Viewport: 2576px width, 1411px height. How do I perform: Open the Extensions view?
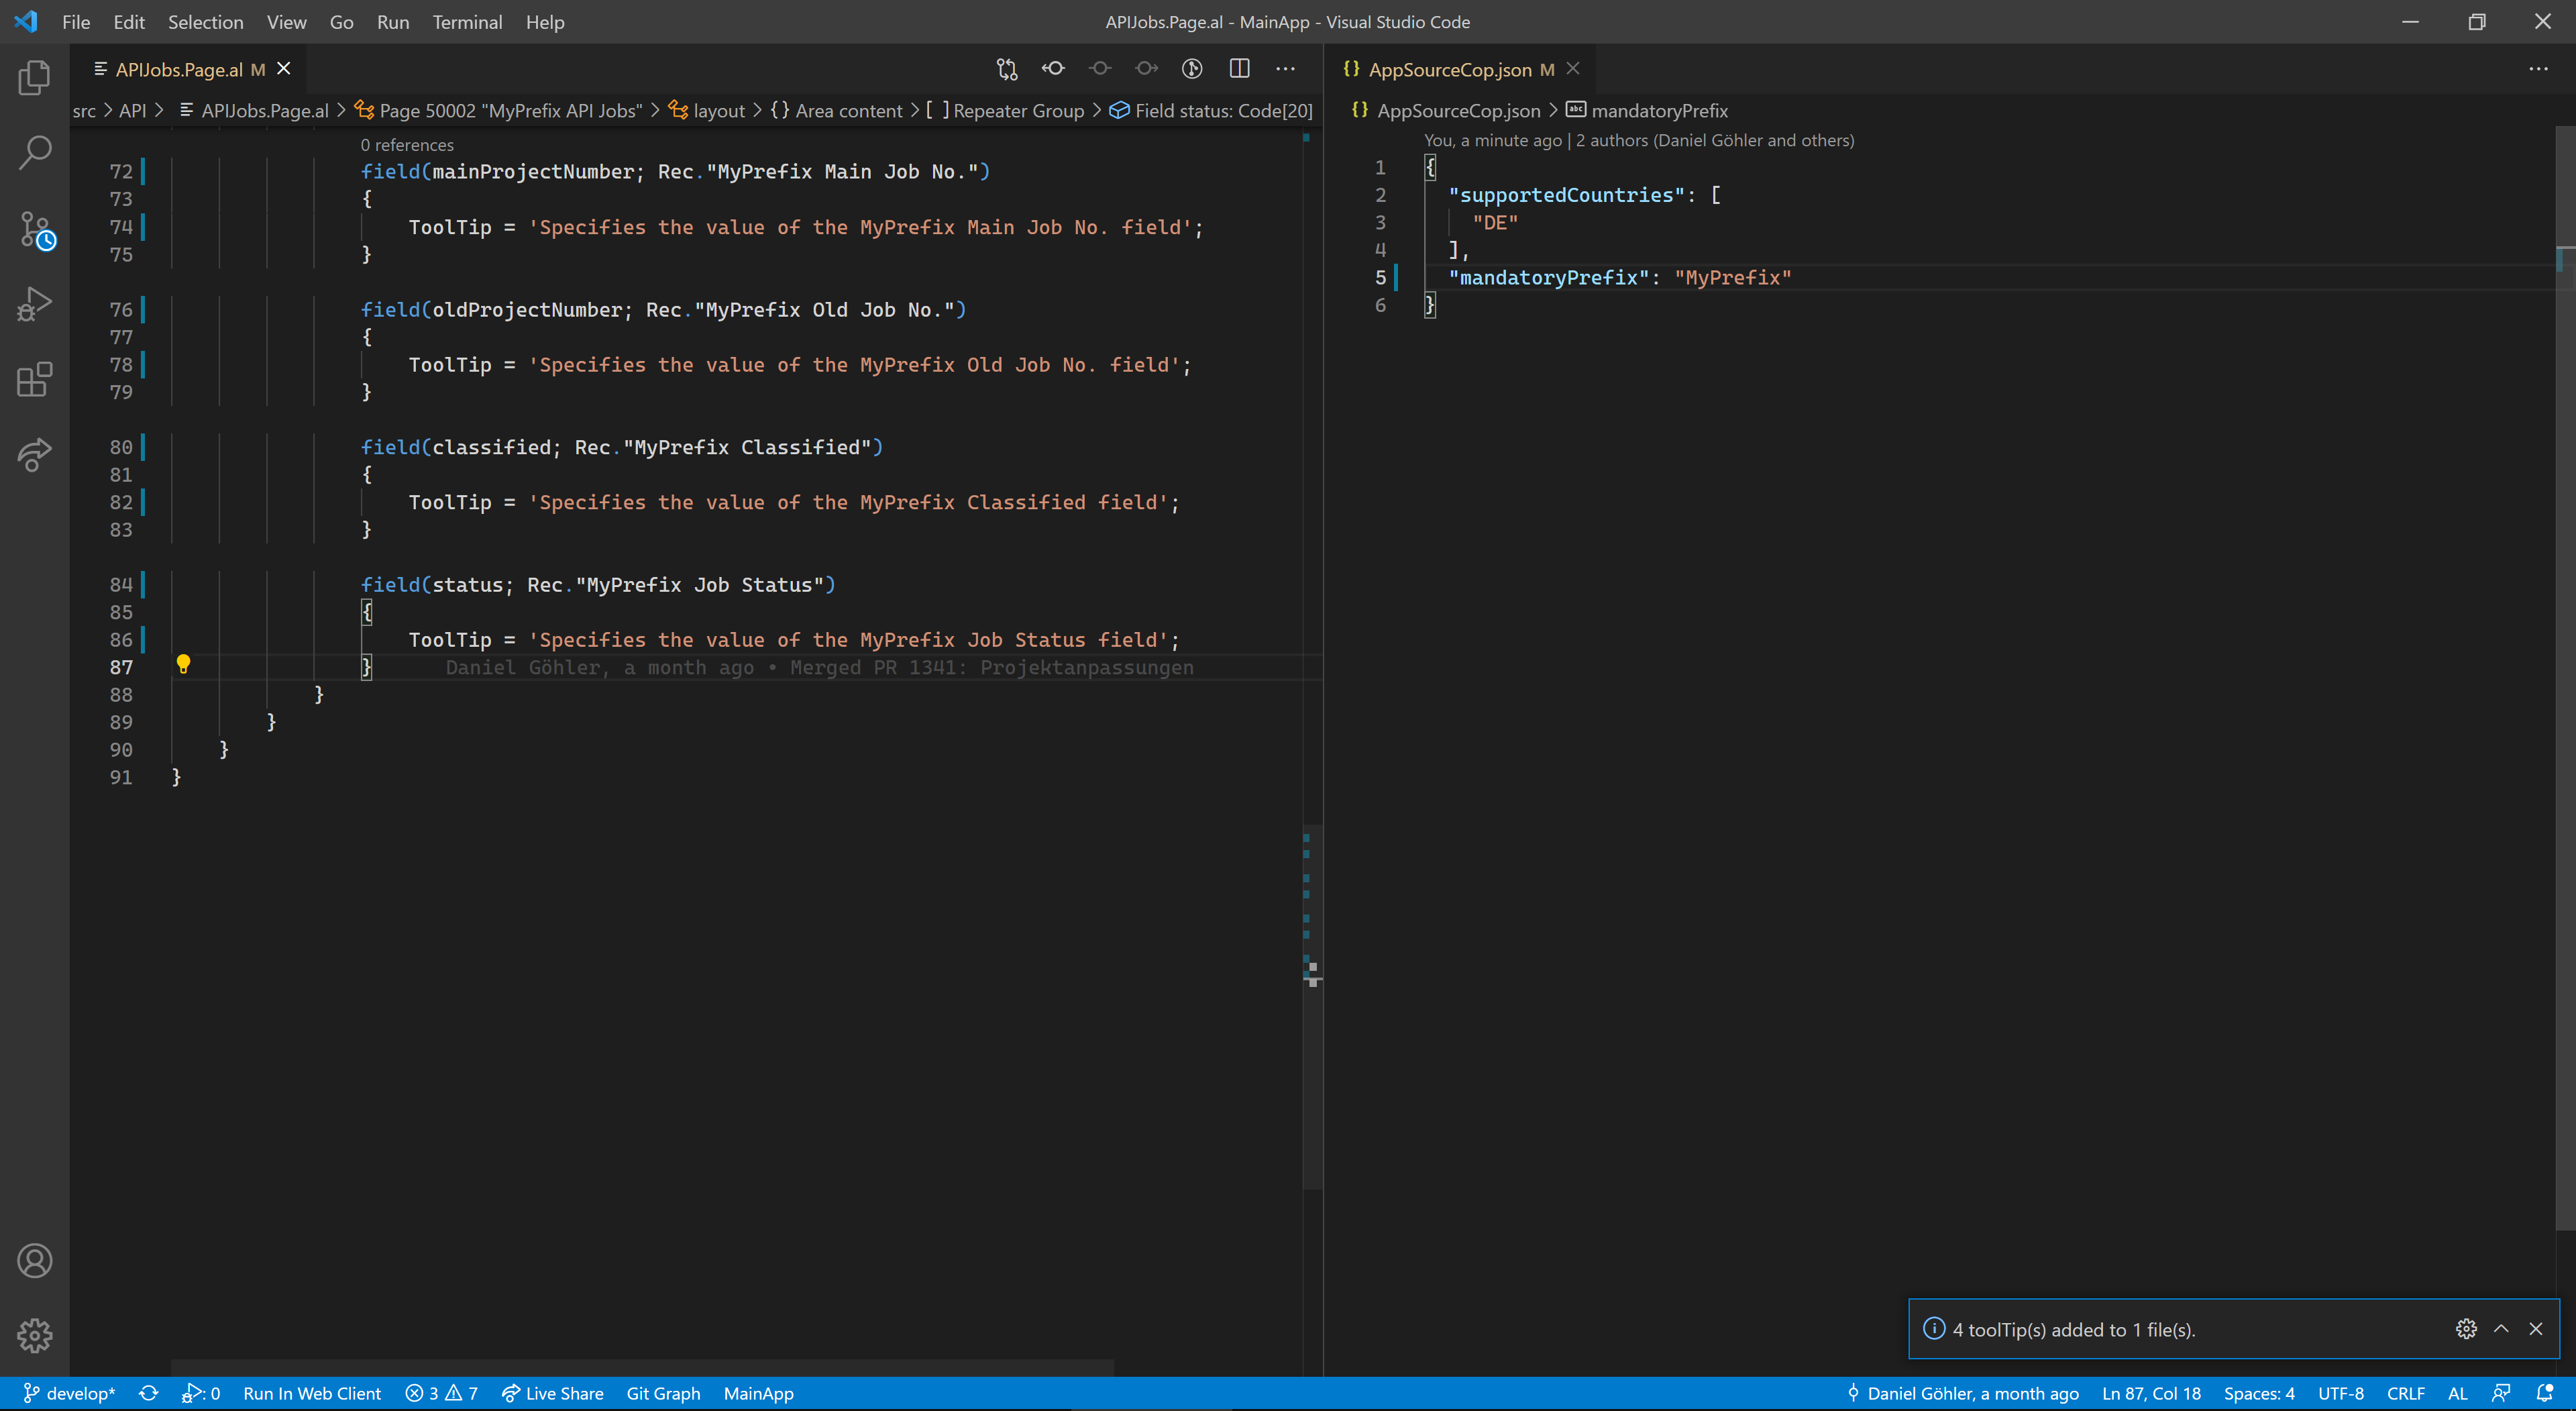coord(34,380)
